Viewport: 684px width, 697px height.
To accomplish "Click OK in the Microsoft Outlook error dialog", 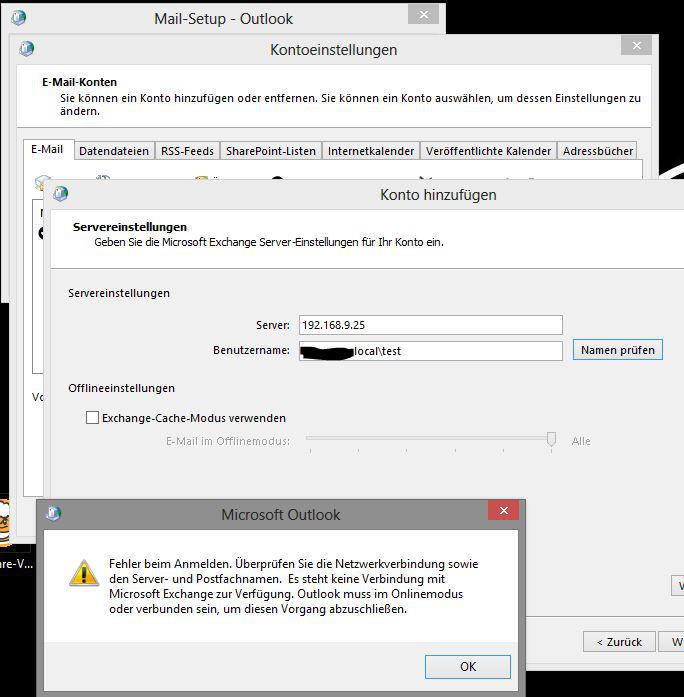I will (x=468, y=666).
